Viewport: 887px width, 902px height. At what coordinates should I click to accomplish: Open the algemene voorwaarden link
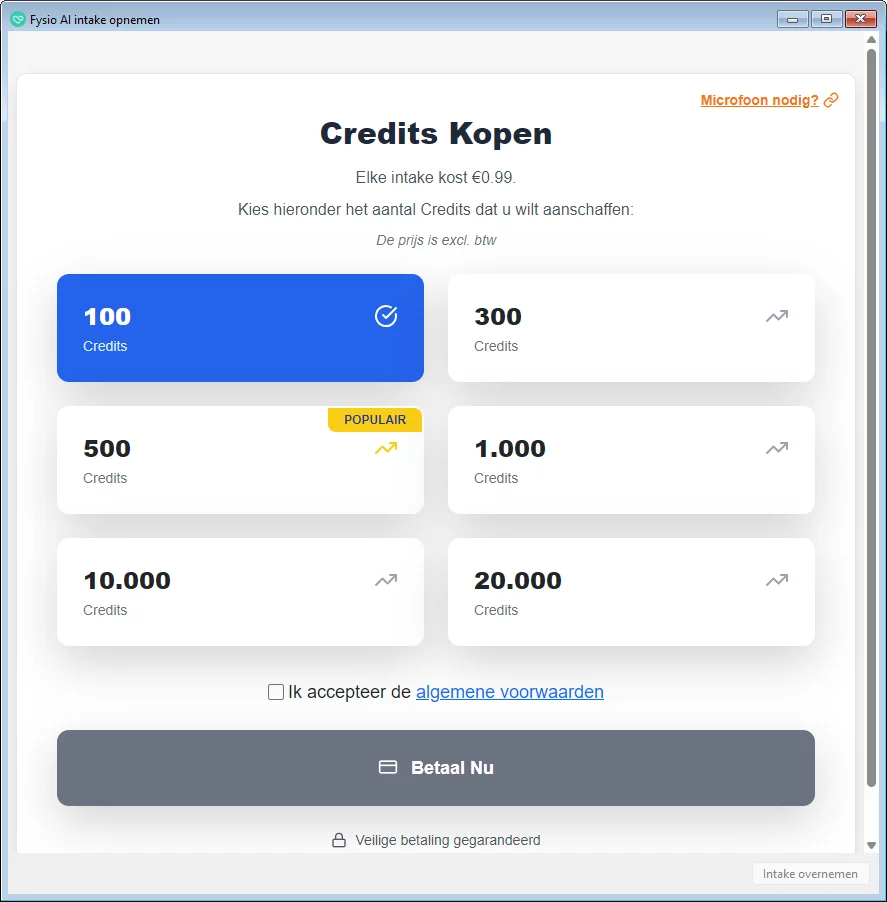(x=509, y=692)
